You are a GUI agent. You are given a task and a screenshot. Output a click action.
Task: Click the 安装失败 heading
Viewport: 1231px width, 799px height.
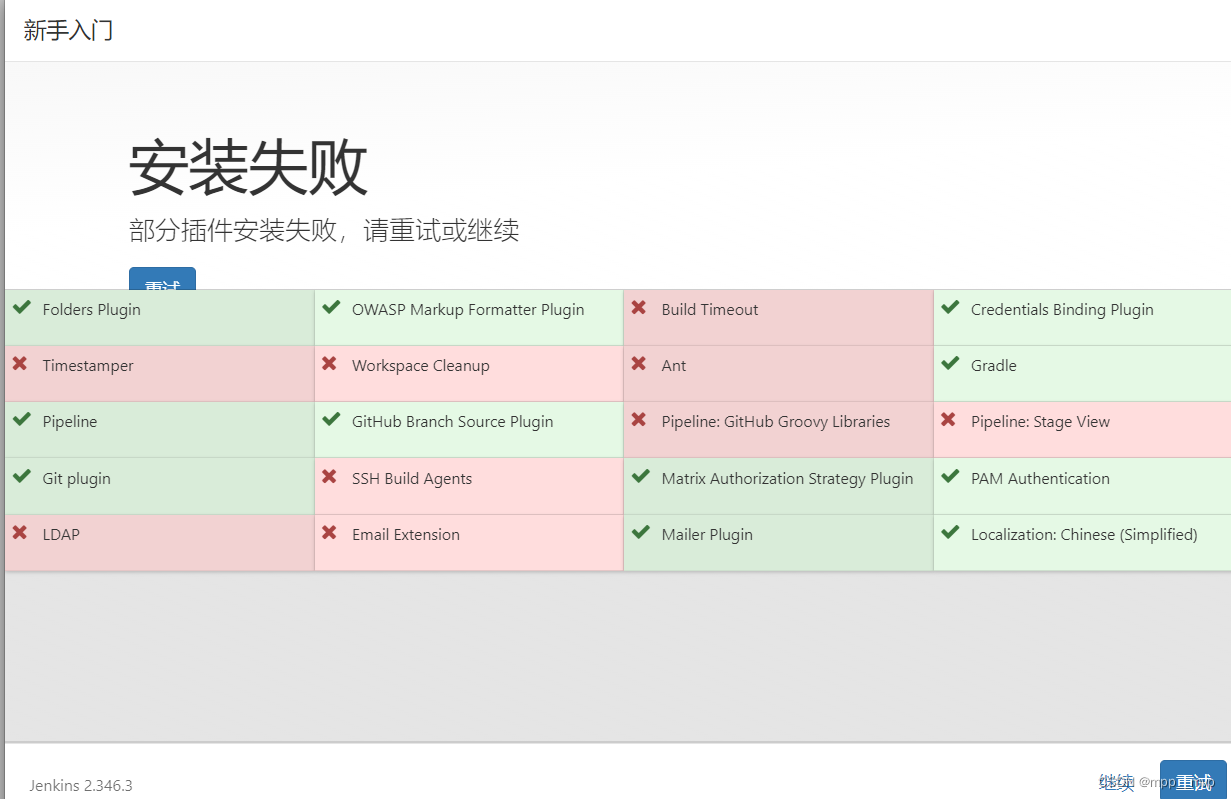coord(248,168)
